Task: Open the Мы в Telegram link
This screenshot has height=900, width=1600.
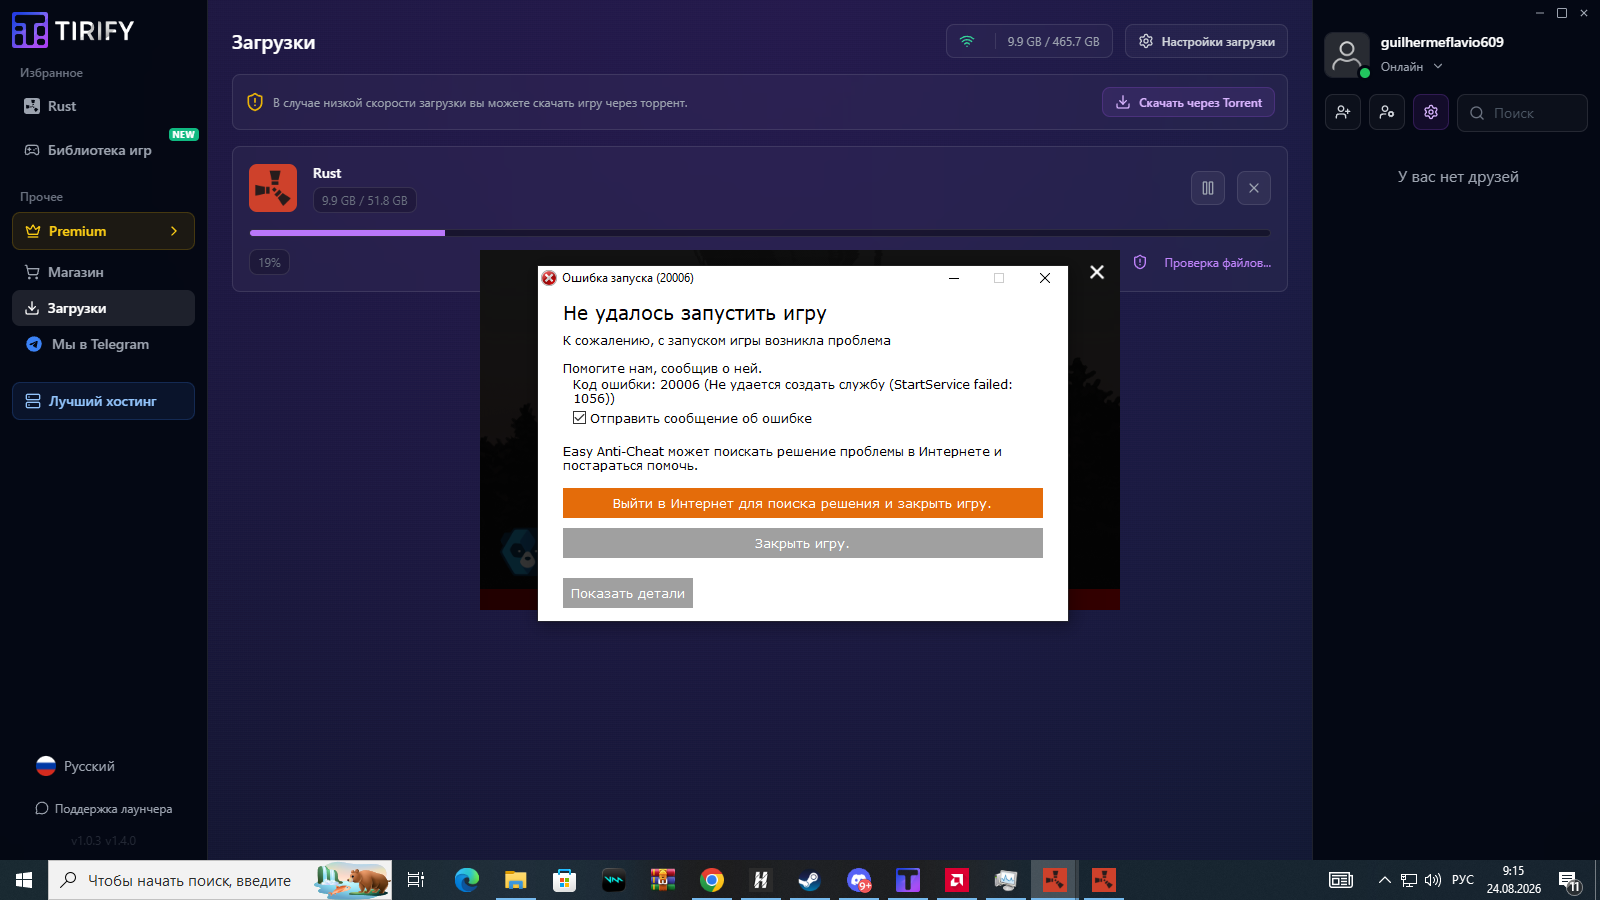Action: coord(87,344)
